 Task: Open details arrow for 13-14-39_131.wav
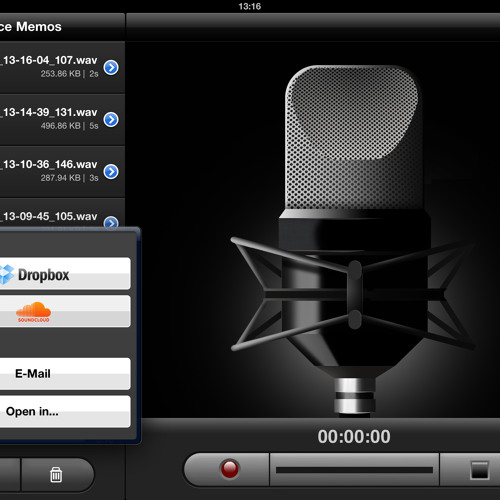pyautogui.click(x=111, y=120)
